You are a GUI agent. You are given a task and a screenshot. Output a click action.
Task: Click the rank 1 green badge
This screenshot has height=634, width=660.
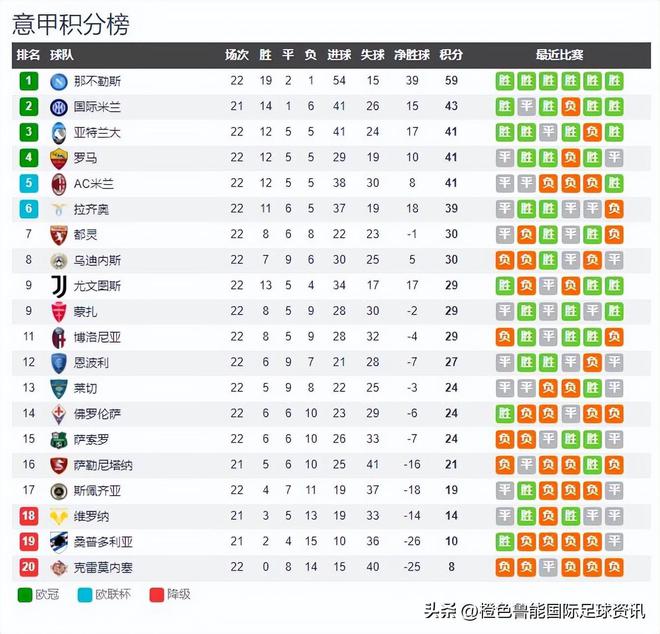(x=29, y=81)
